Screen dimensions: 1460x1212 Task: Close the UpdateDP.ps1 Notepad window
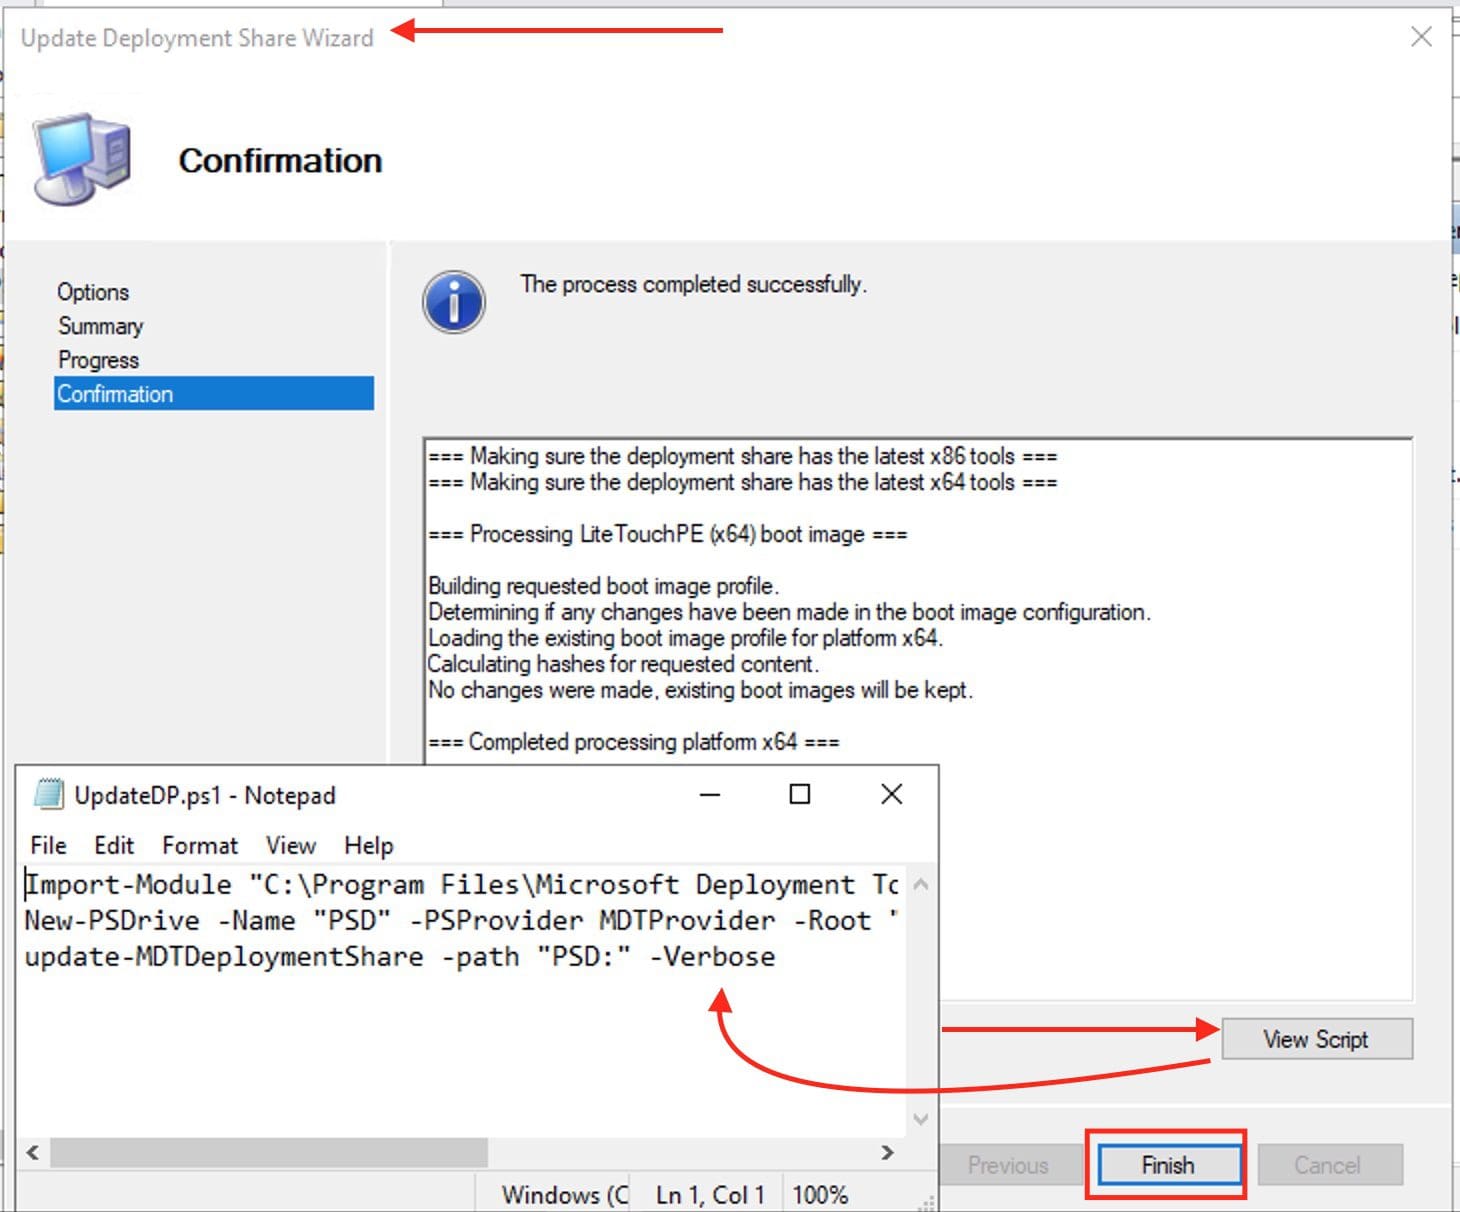click(x=891, y=795)
